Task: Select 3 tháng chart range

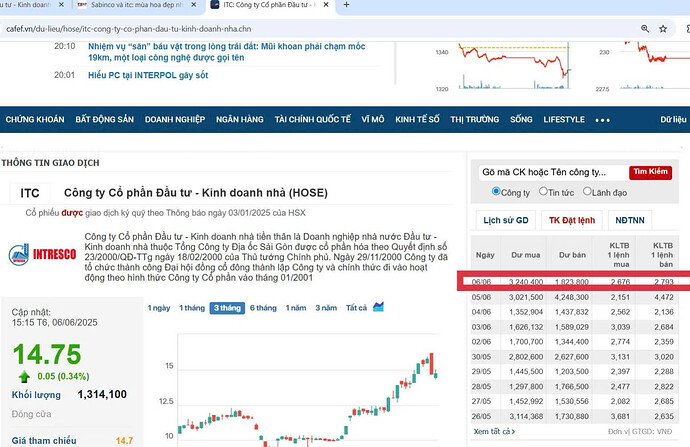Action: tap(227, 308)
